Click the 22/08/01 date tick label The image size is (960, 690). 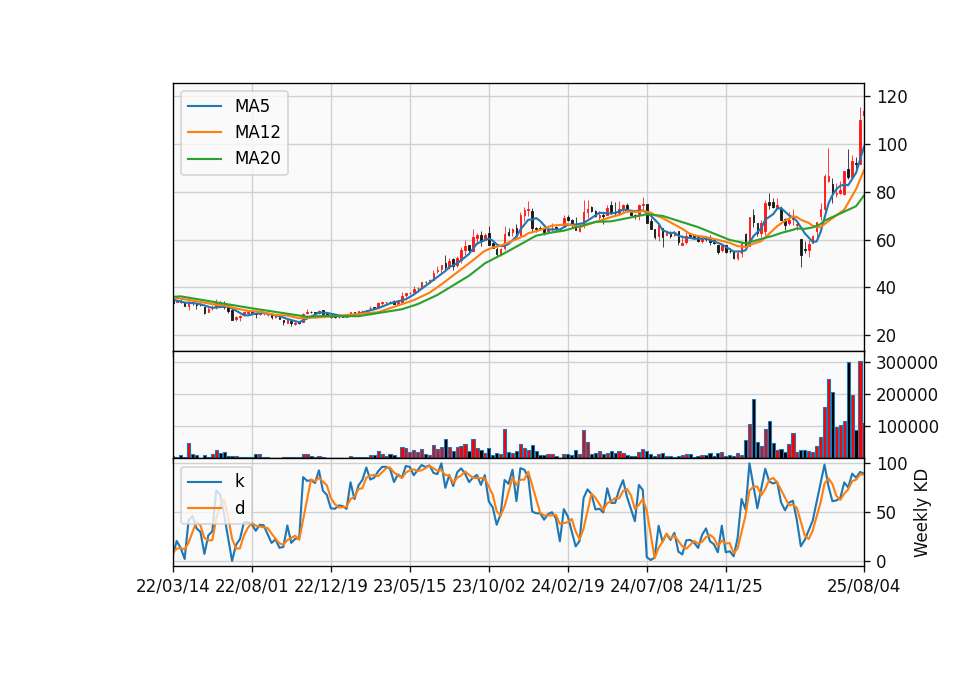point(252,586)
